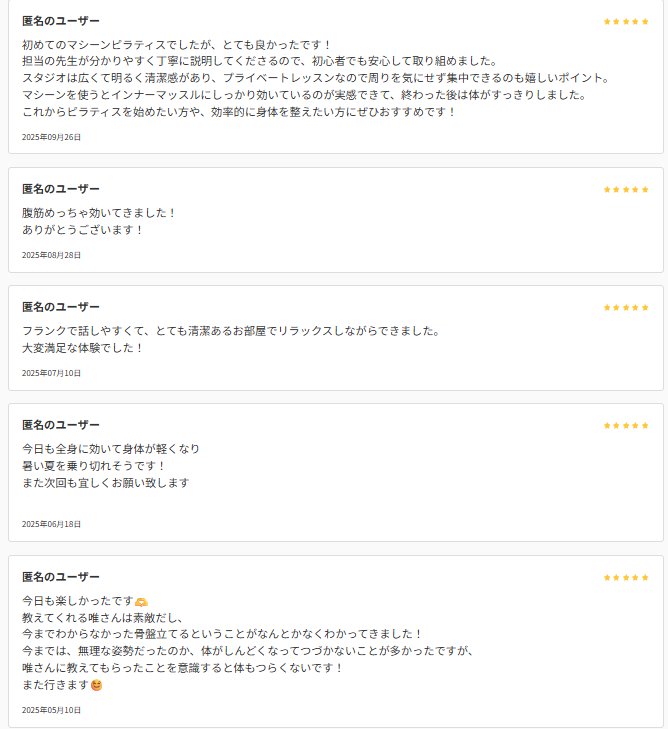Click 匿名のユーザー on the フランクで話しやすくて review
The image size is (668, 729).
coord(61,307)
